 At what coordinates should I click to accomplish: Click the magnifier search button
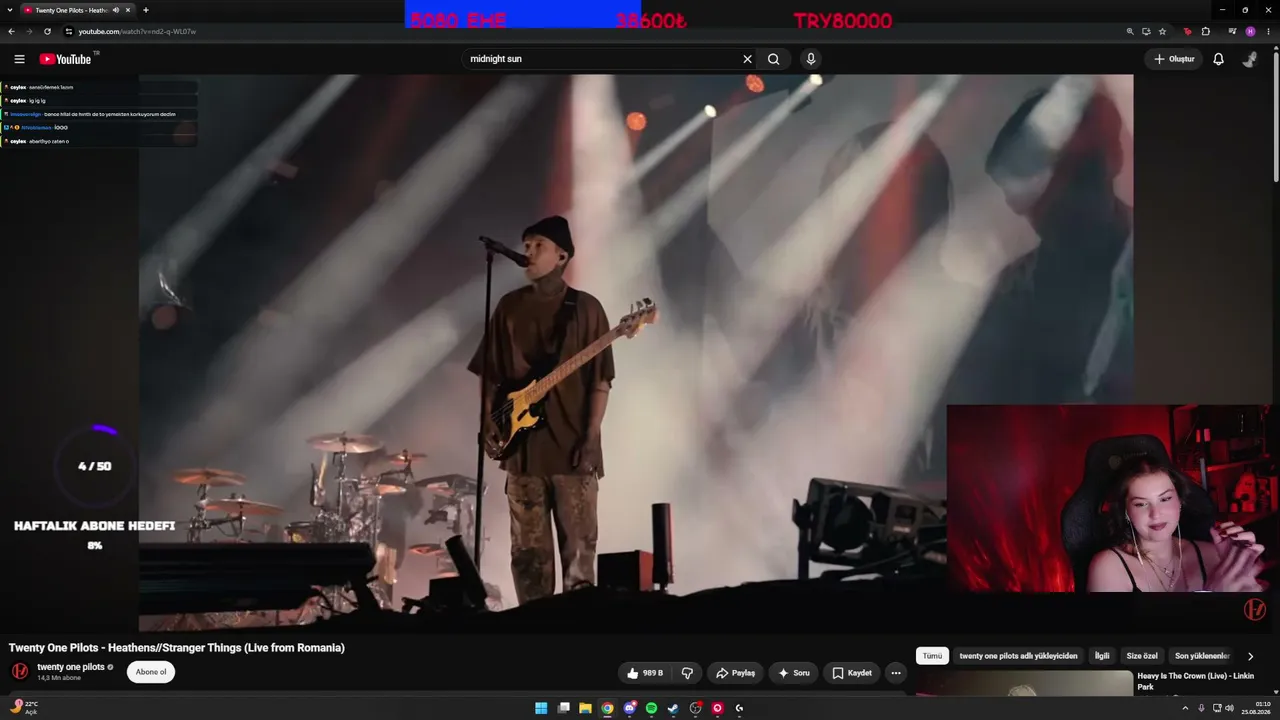tap(773, 59)
